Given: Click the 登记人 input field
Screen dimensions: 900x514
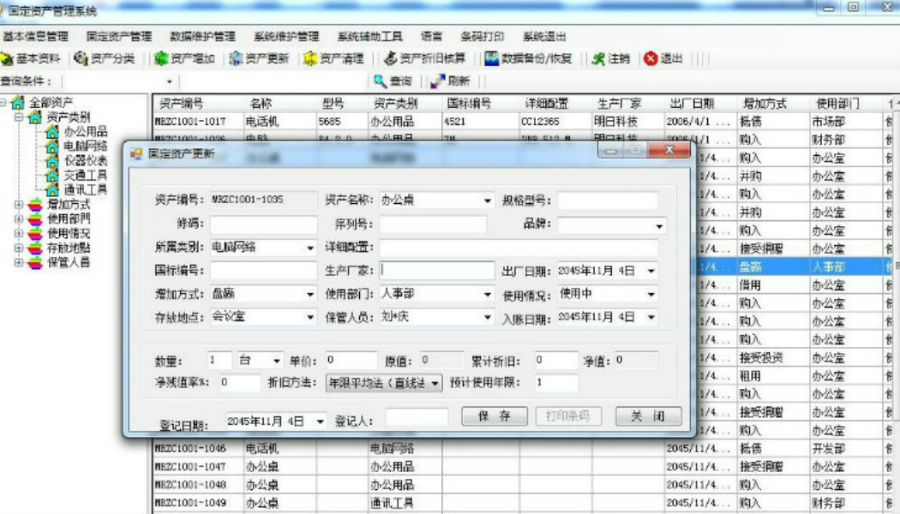Looking at the screenshot, I should 417,418.
